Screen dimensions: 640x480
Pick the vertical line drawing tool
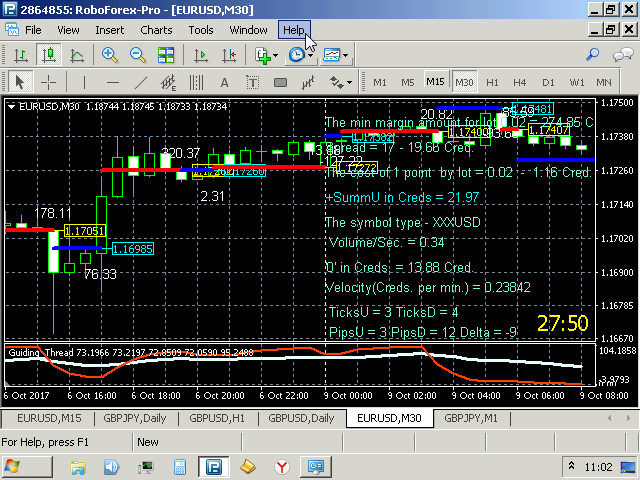coord(84,82)
